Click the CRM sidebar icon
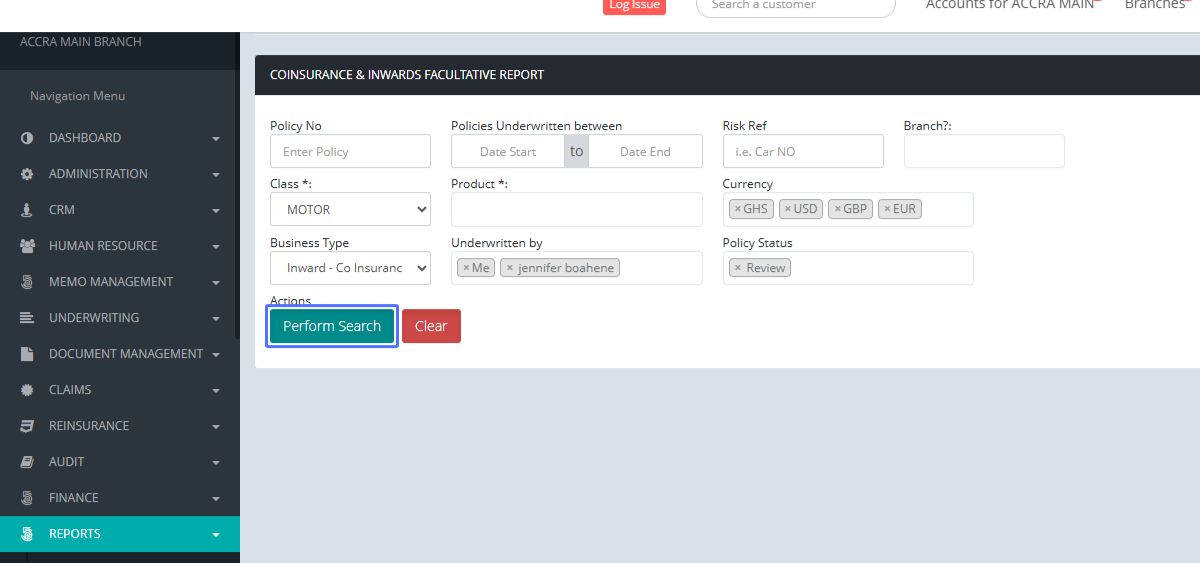This screenshot has height=563, width=1200. (x=27, y=210)
